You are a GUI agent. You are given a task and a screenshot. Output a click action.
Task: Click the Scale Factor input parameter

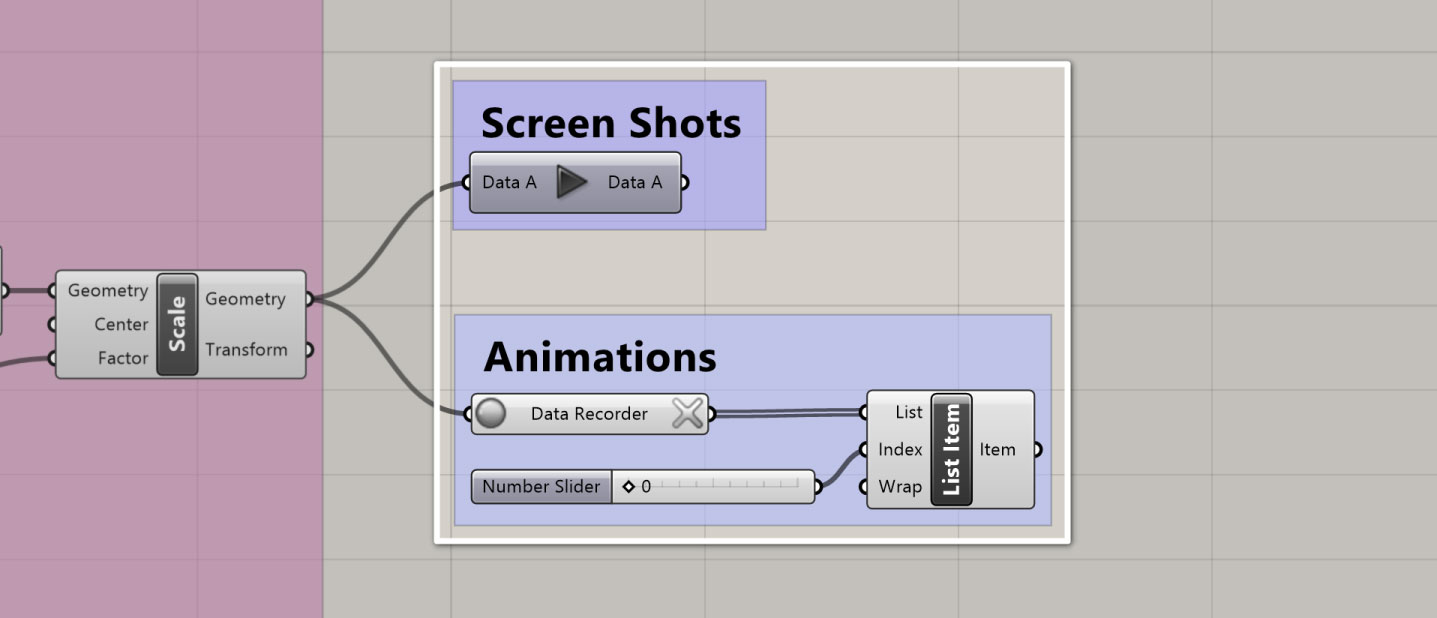(x=123, y=358)
